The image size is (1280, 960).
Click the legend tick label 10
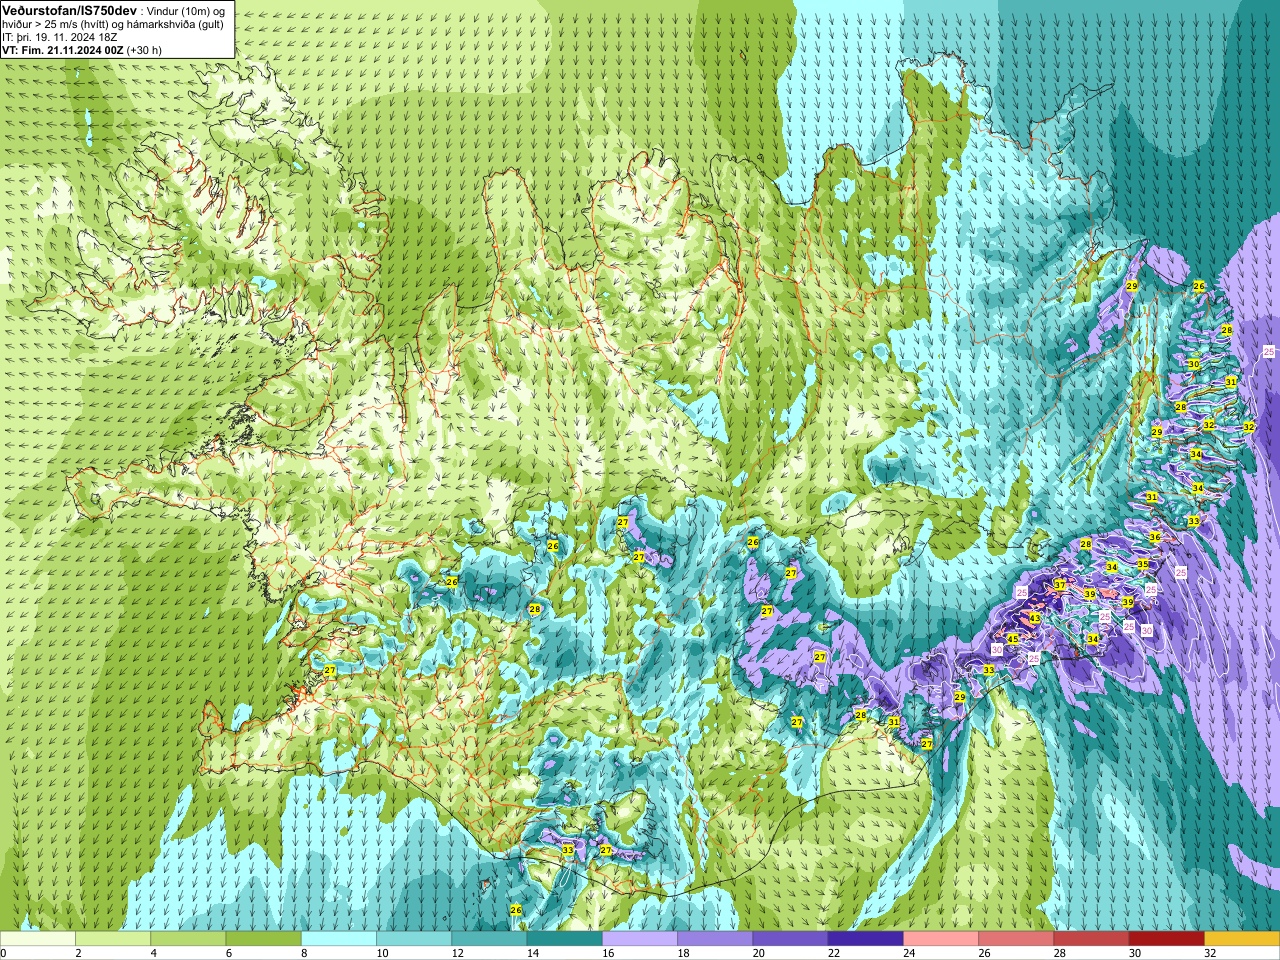[x=382, y=953]
